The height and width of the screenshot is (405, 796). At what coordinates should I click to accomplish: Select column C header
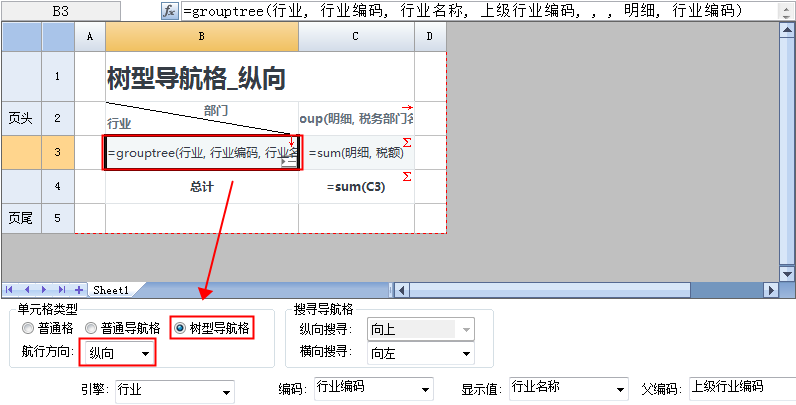click(355, 37)
